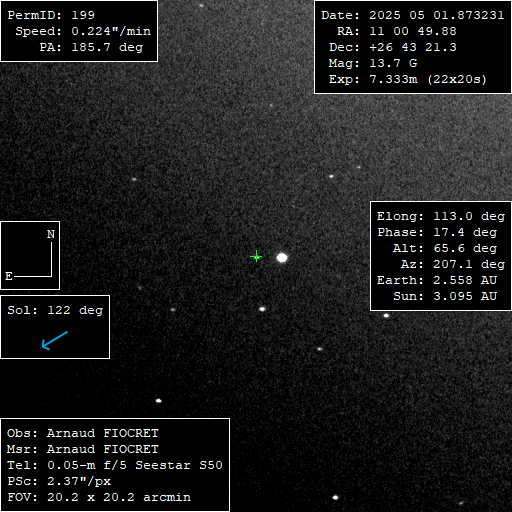The height and width of the screenshot is (512, 512).
Task: Click the Tel Seestar S50 line
Action: tap(115, 465)
